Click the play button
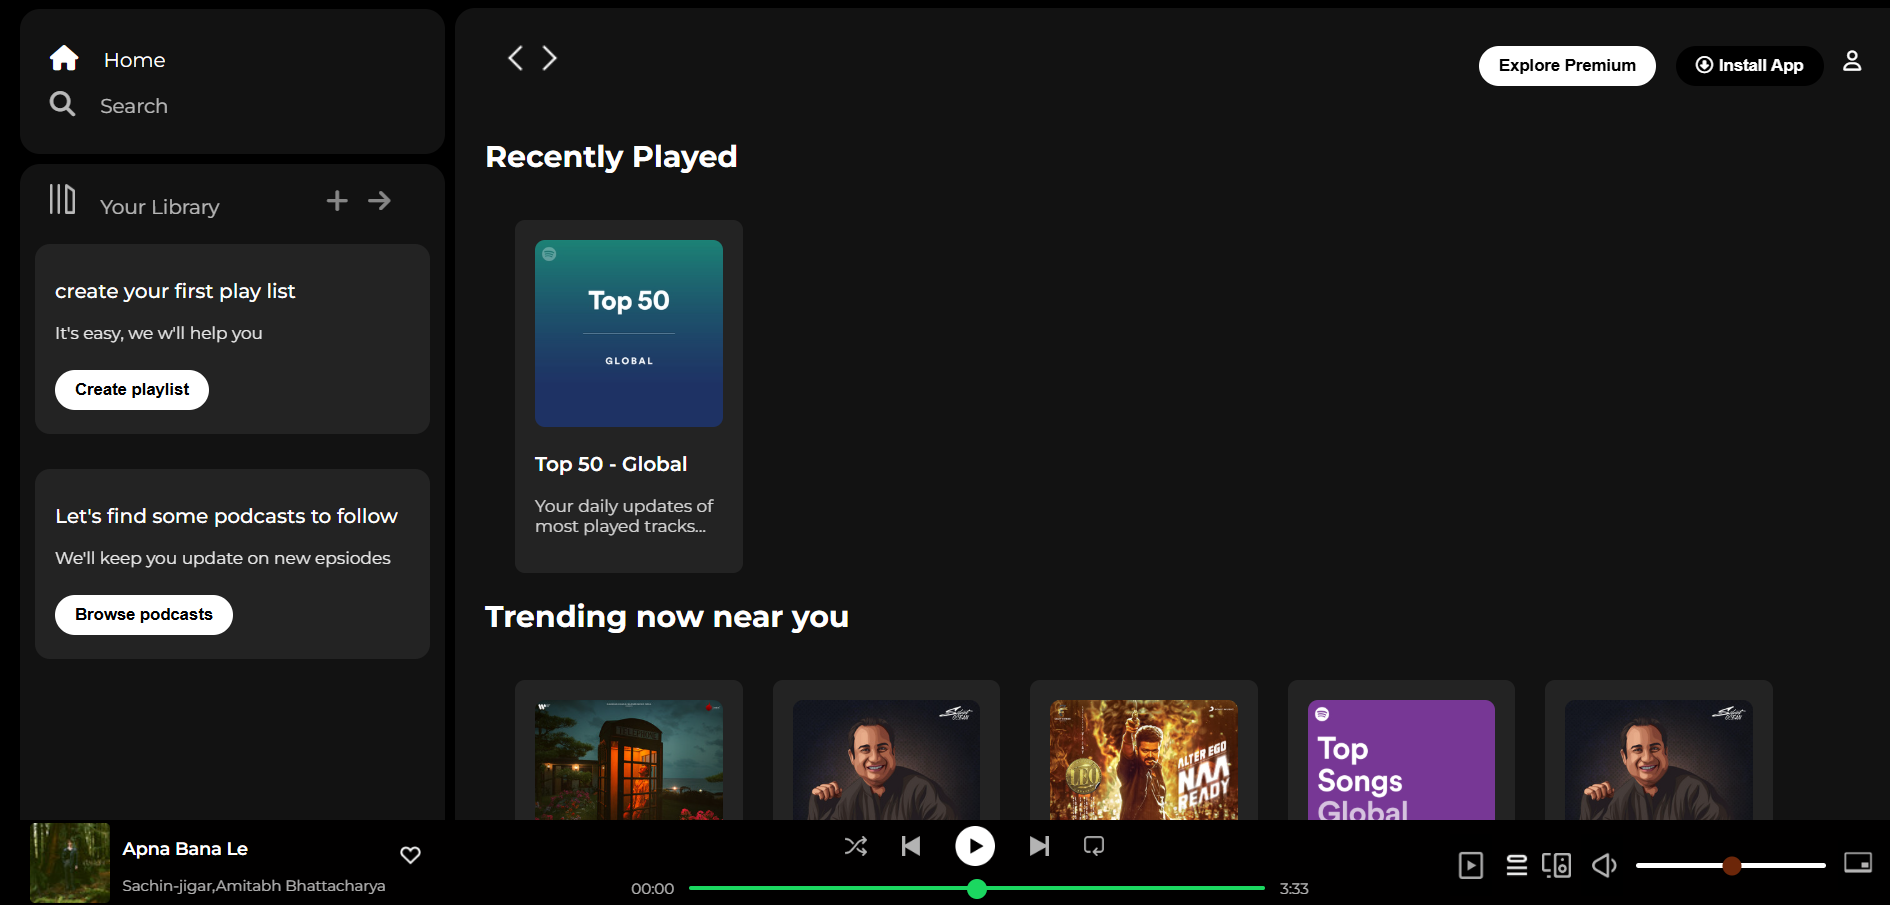This screenshot has height=905, width=1890. coord(975,846)
